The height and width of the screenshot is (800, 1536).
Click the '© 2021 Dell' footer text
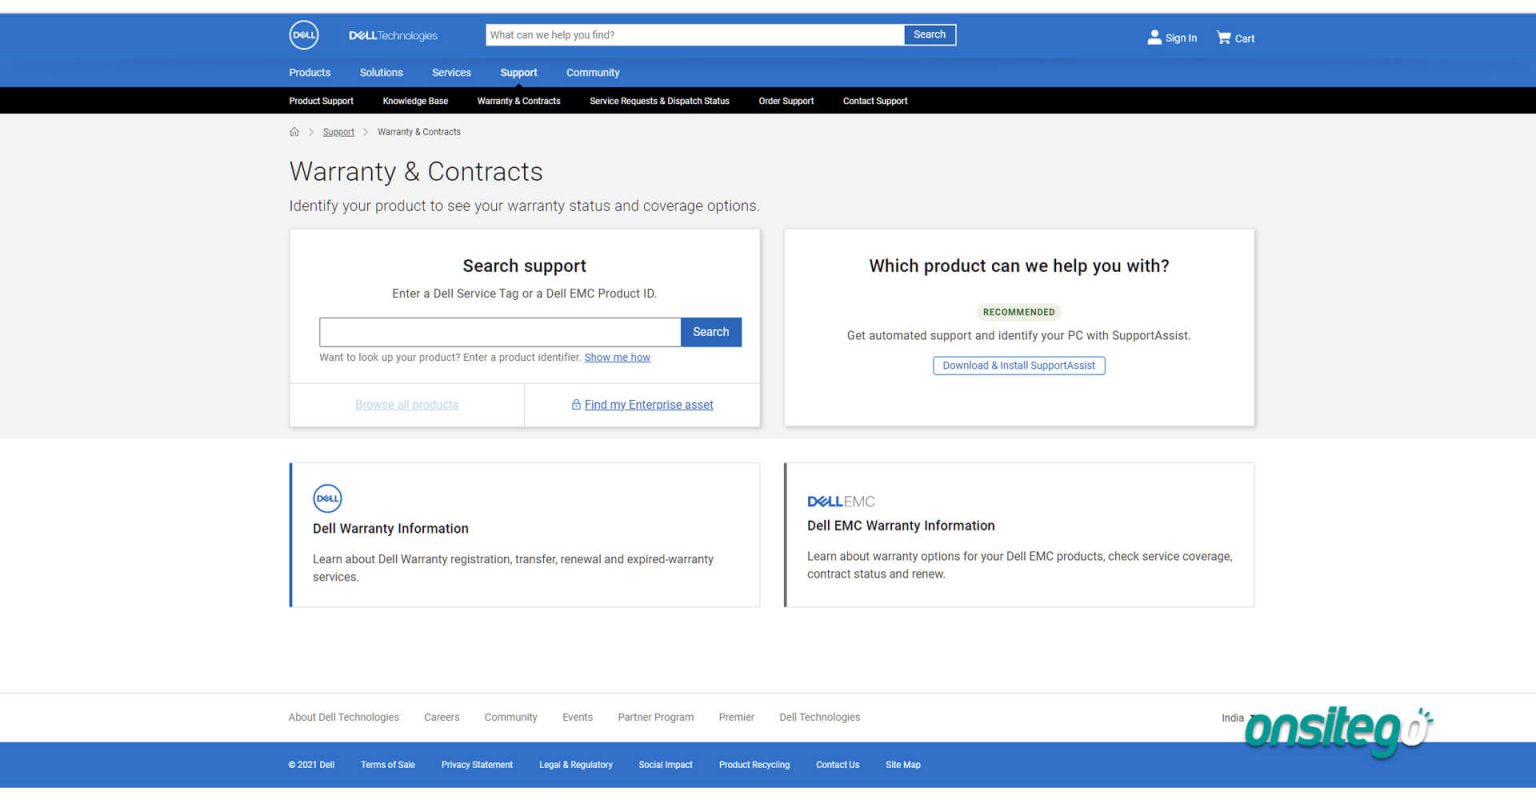click(x=311, y=765)
